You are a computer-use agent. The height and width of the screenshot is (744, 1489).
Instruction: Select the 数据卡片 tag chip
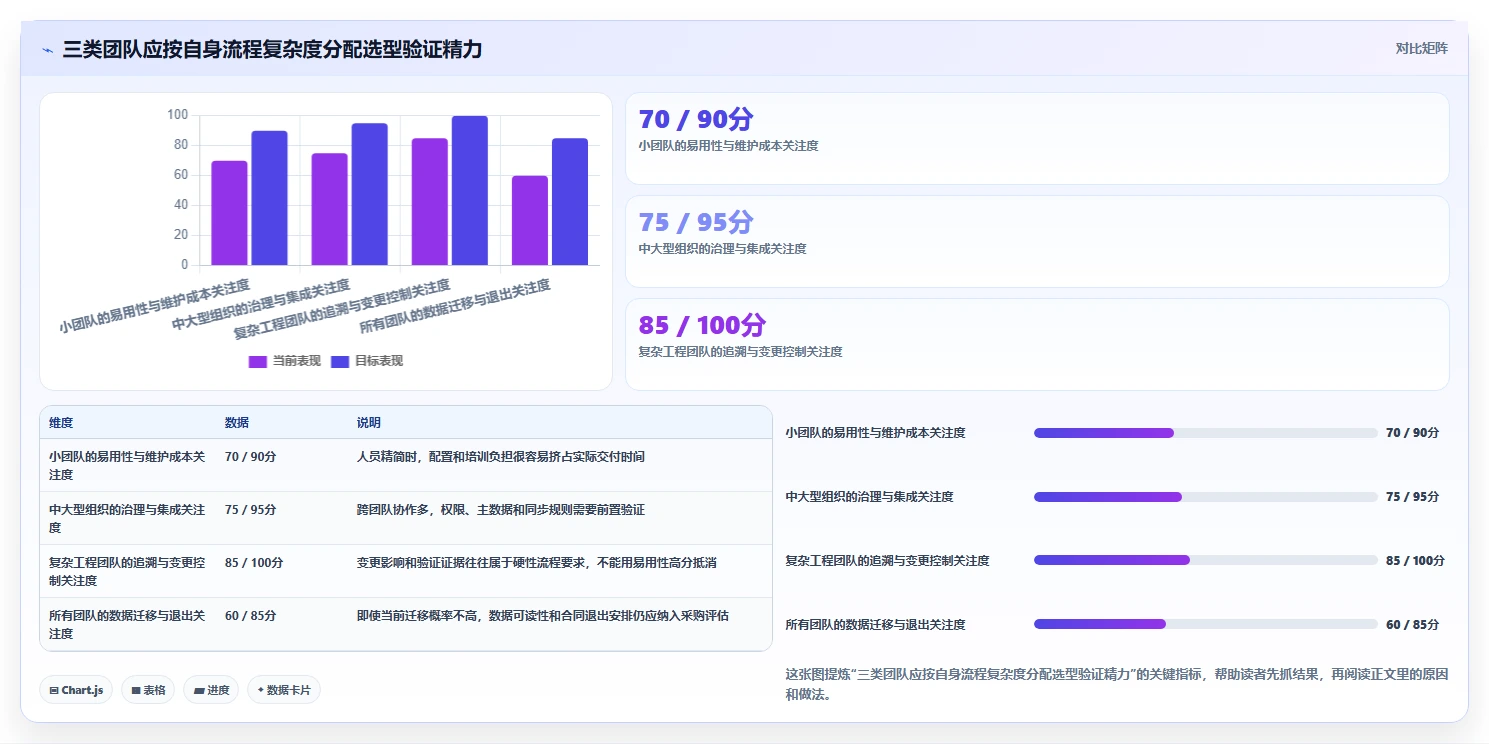tap(284, 690)
